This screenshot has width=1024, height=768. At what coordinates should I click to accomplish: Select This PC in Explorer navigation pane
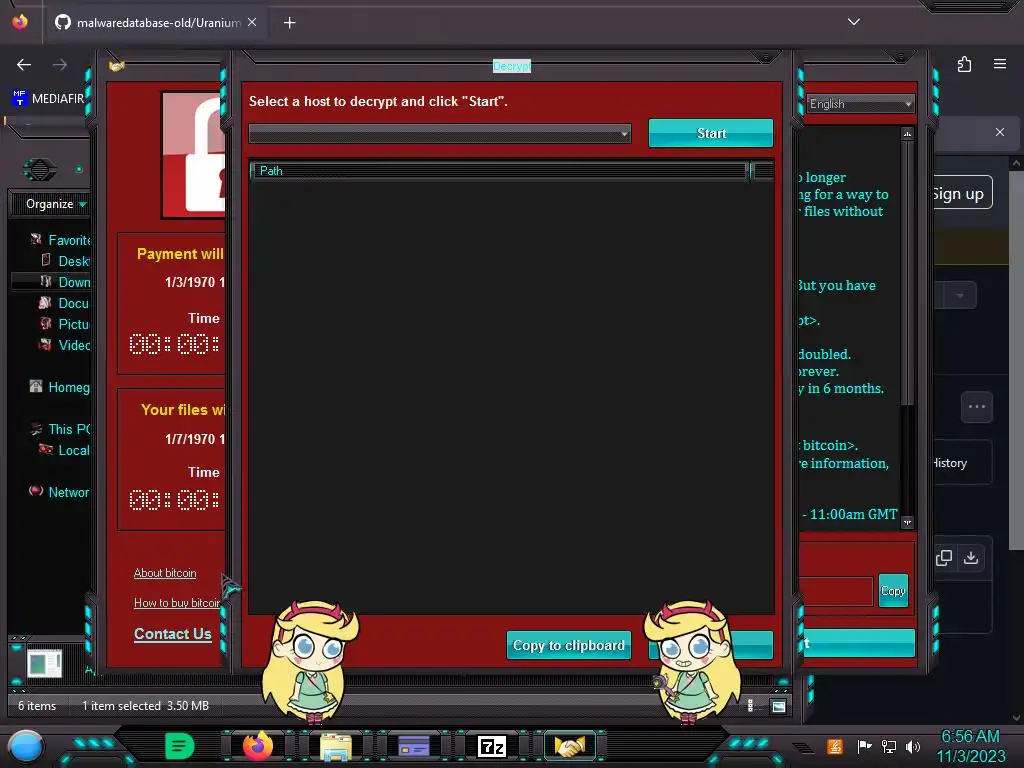coord(60,429)
